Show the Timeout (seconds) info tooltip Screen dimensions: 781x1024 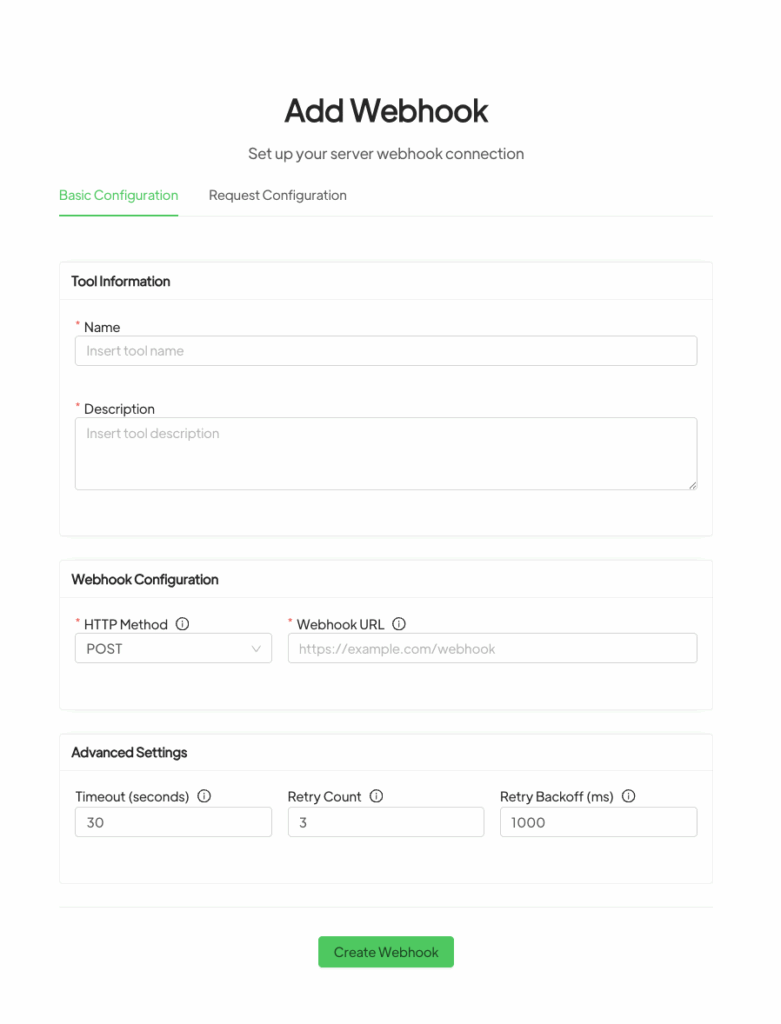204,797
